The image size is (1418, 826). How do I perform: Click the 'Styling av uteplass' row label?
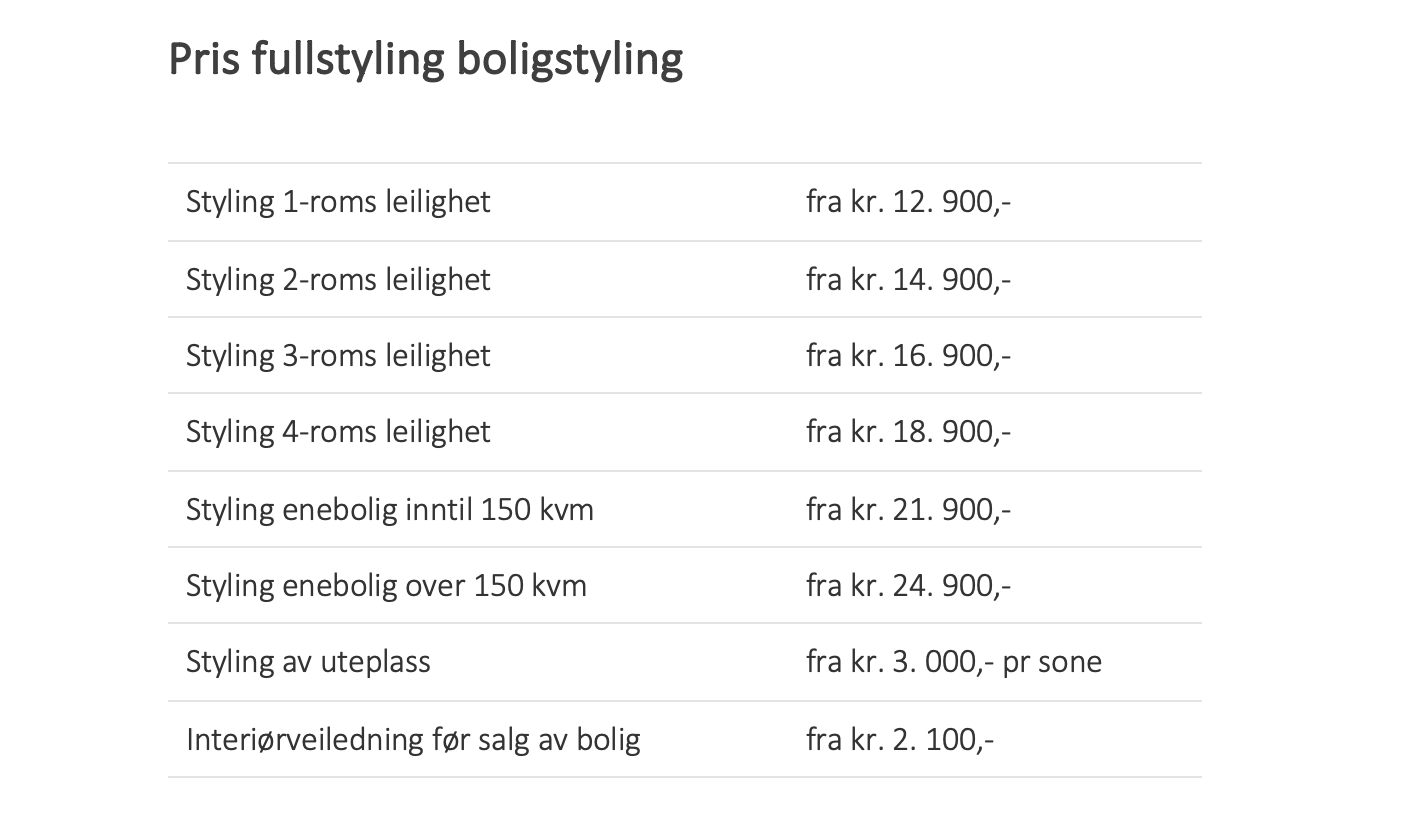click(x=308, y=662)
